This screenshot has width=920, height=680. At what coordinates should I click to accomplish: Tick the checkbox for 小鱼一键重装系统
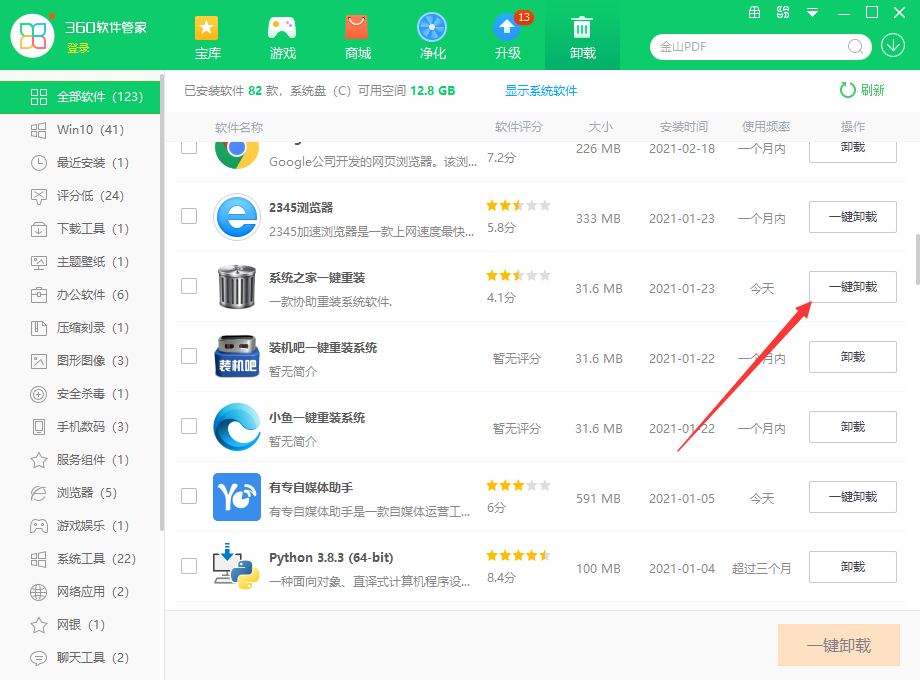[189, 426]
